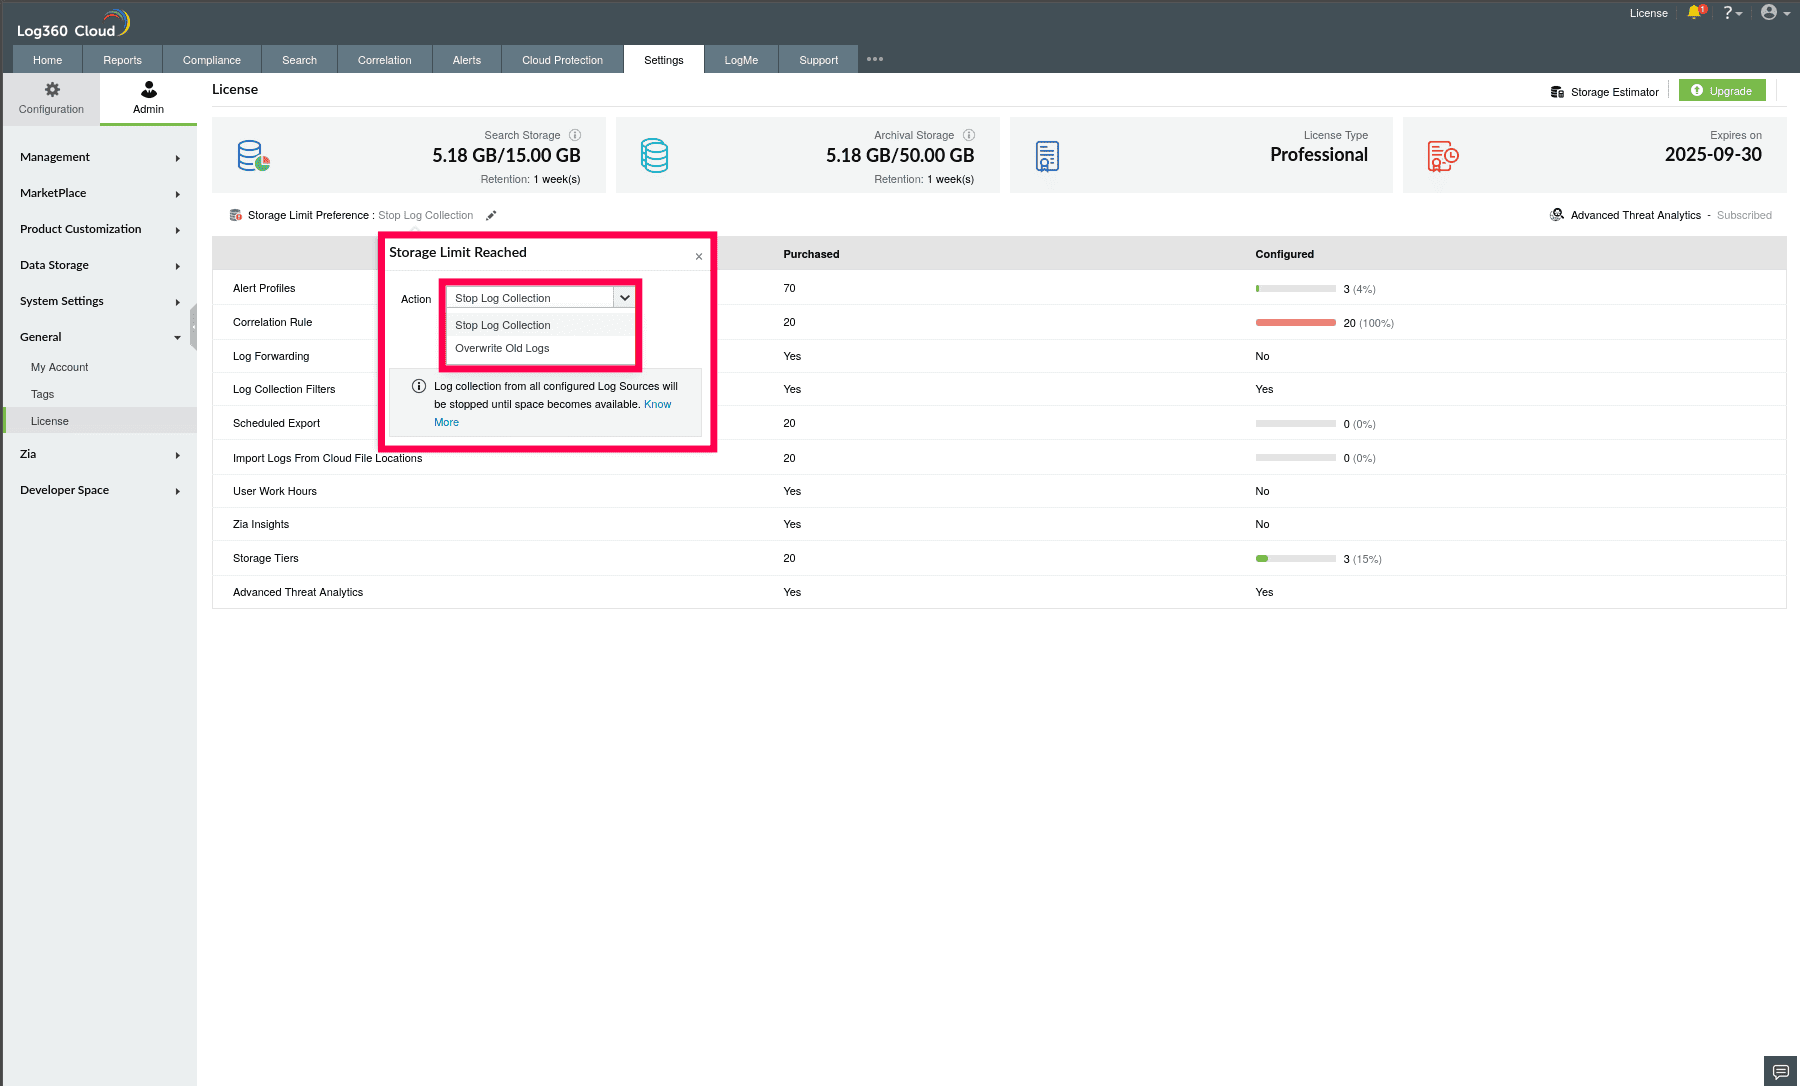Click the Storage Tiers usage bar
1800x1086 pixels.
[x=1296, y=559]
